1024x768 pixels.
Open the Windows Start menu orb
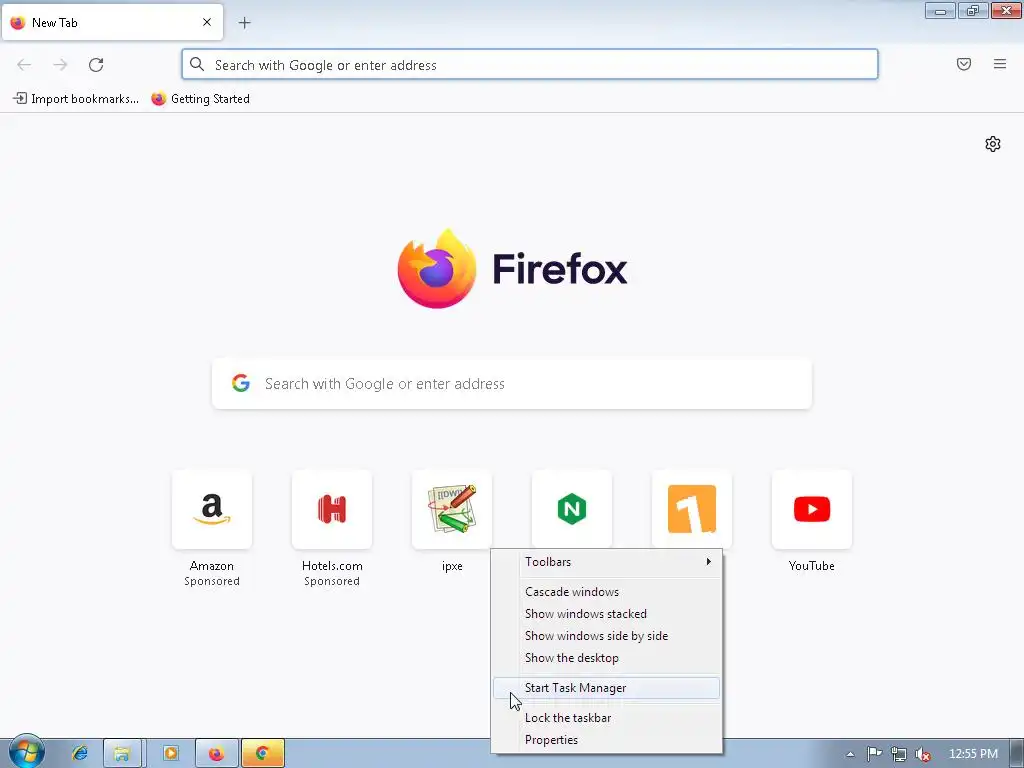click(x=27, y=752)
